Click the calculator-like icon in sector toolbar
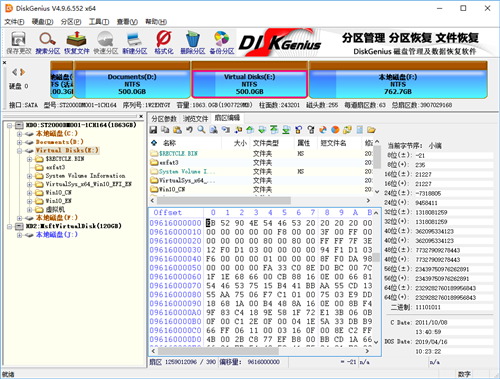This screenshot has height=379, width=500. point(359,130)
